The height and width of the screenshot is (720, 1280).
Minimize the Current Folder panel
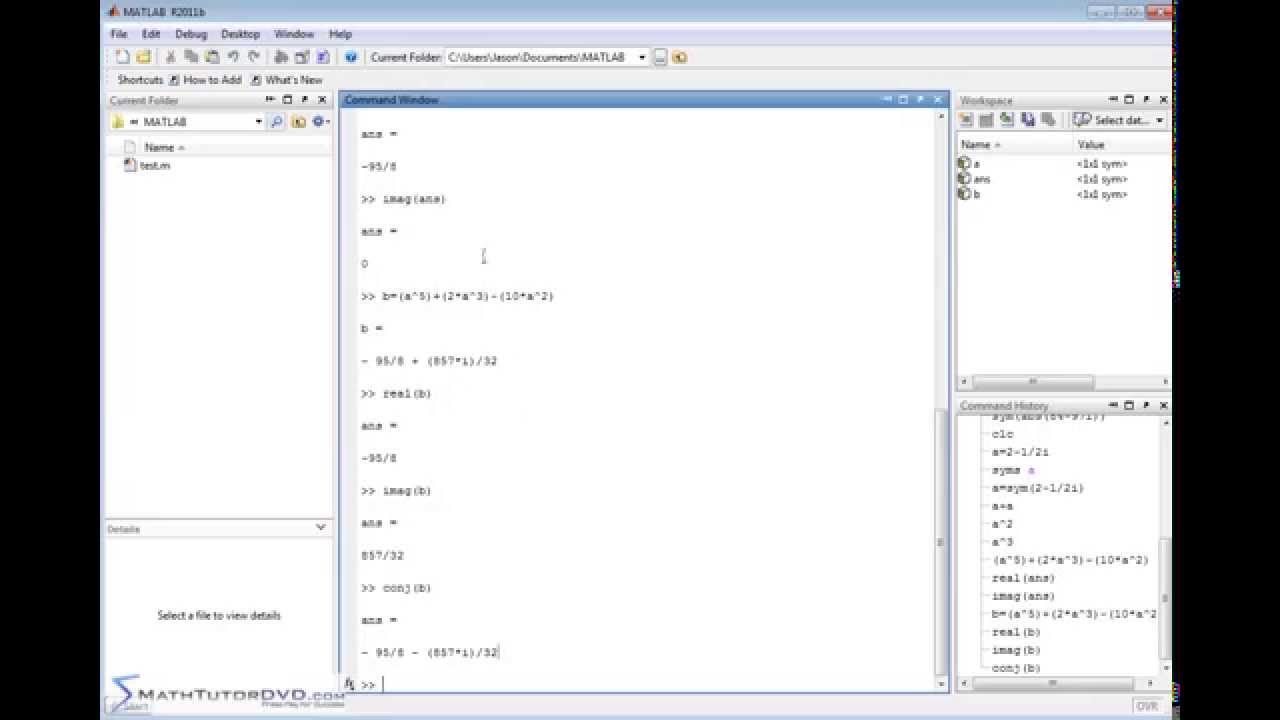coord(271,100)
